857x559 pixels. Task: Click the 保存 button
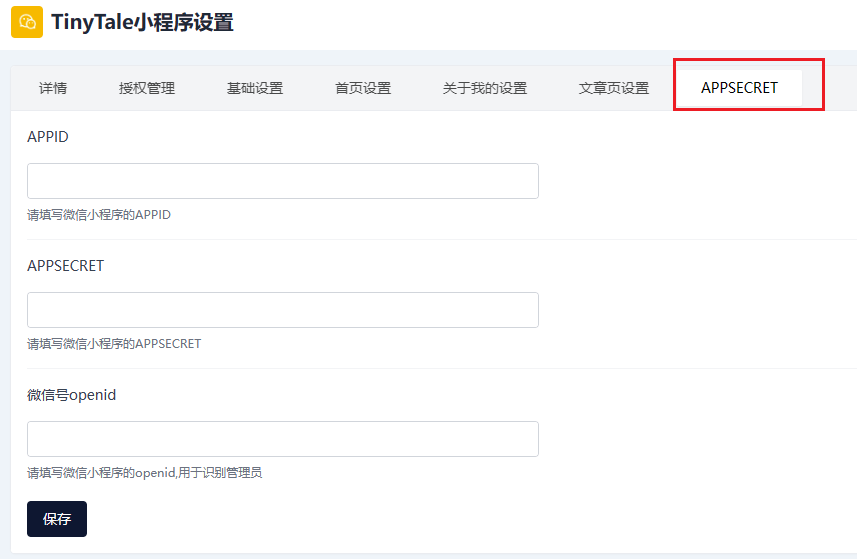point(57,519)
